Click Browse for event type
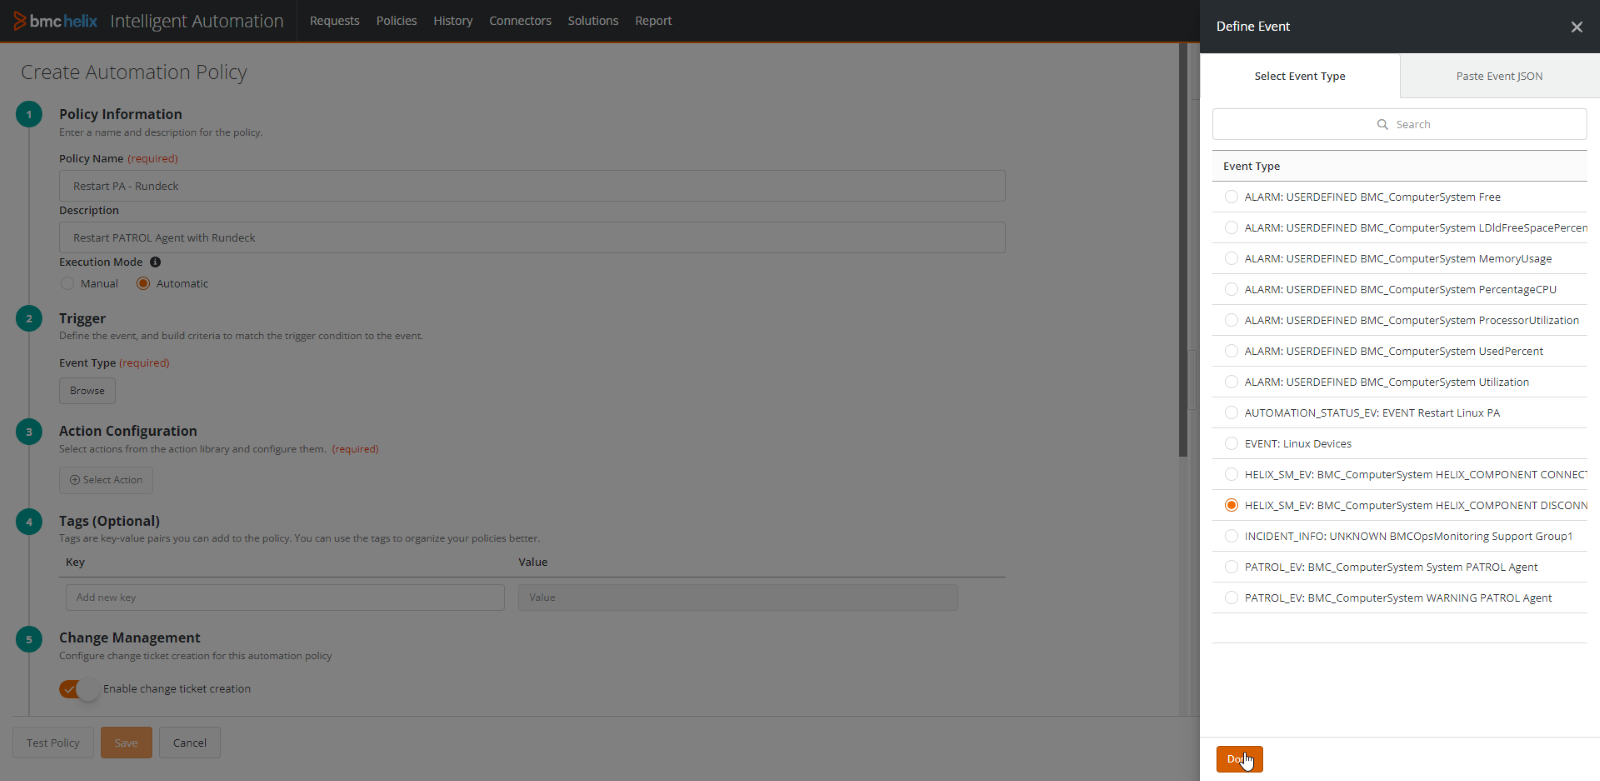This screenshot has height=781, width=1600. 87,391
